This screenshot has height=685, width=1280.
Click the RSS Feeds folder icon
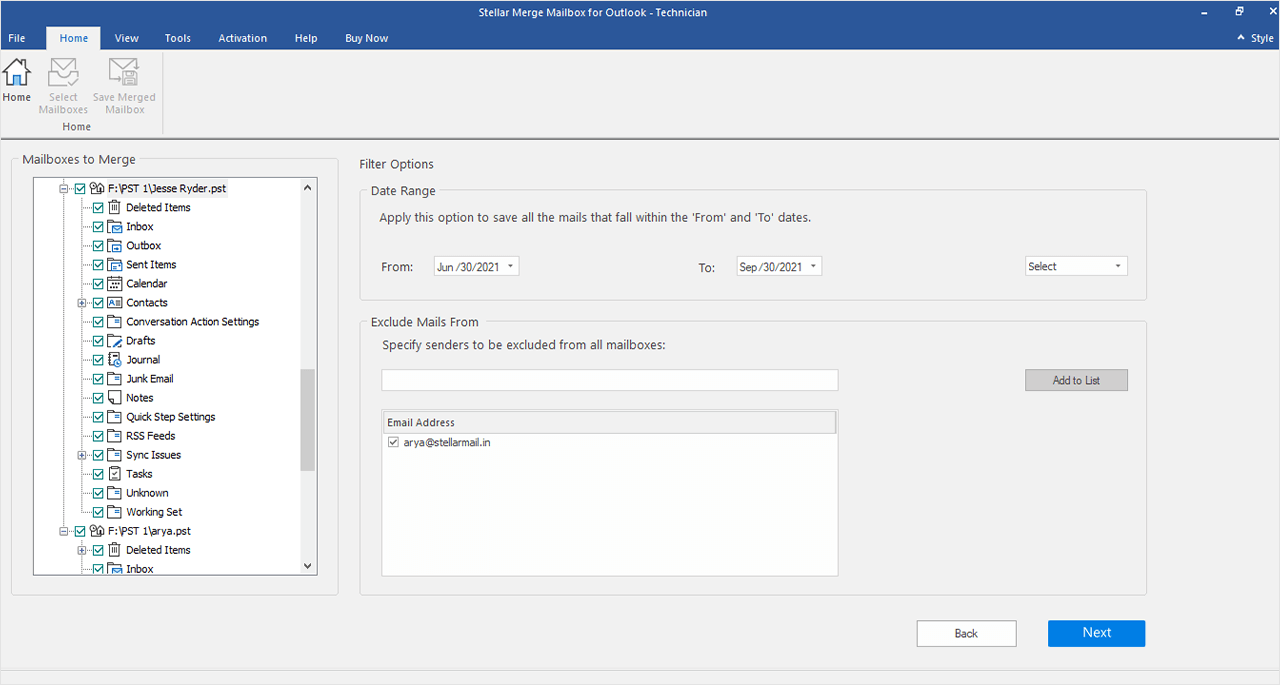click(x=115, y=435)
